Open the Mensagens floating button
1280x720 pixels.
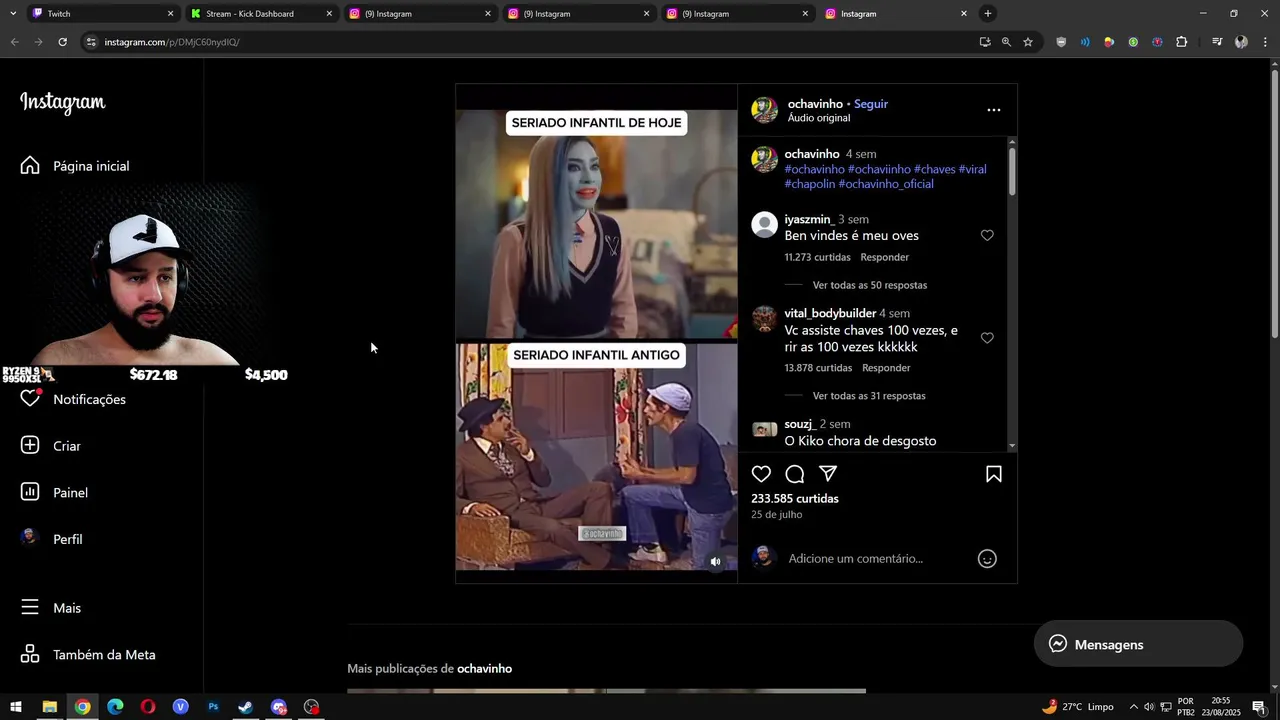[1139, 645]
